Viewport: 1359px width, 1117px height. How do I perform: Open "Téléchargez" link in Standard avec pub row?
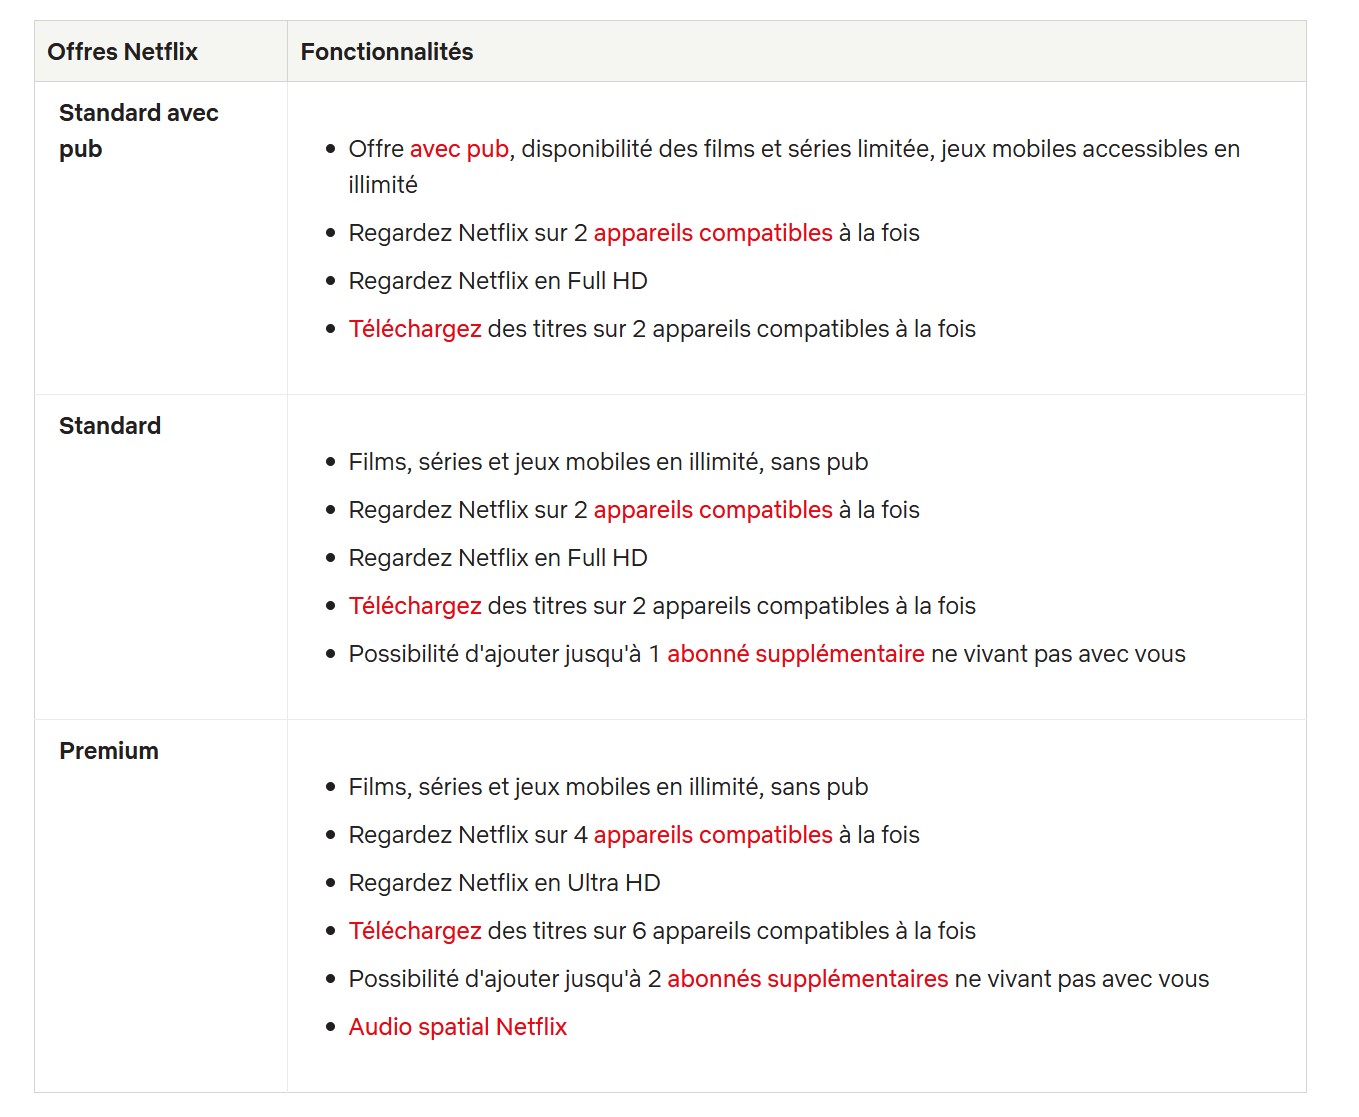click(x=415, y=329)
